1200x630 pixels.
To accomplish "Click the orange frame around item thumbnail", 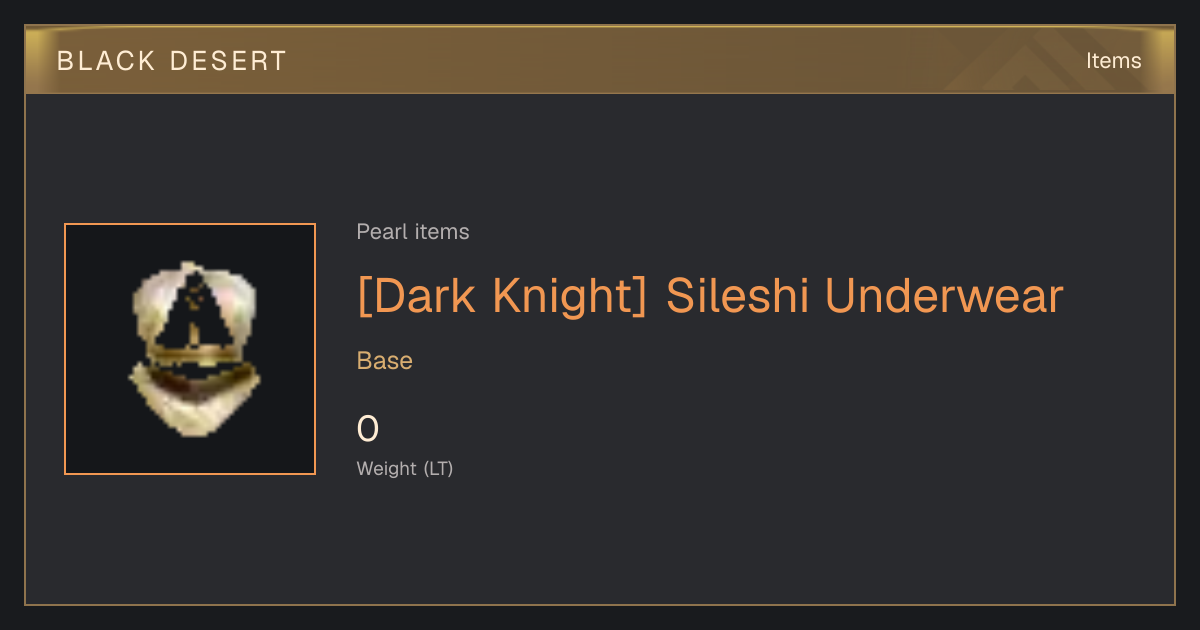I will (65, 349).
